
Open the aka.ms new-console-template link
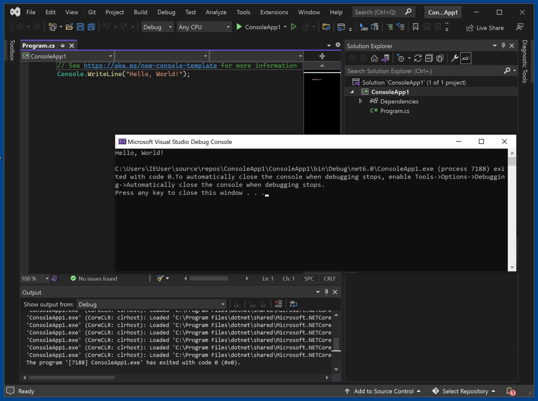[150, 66]
